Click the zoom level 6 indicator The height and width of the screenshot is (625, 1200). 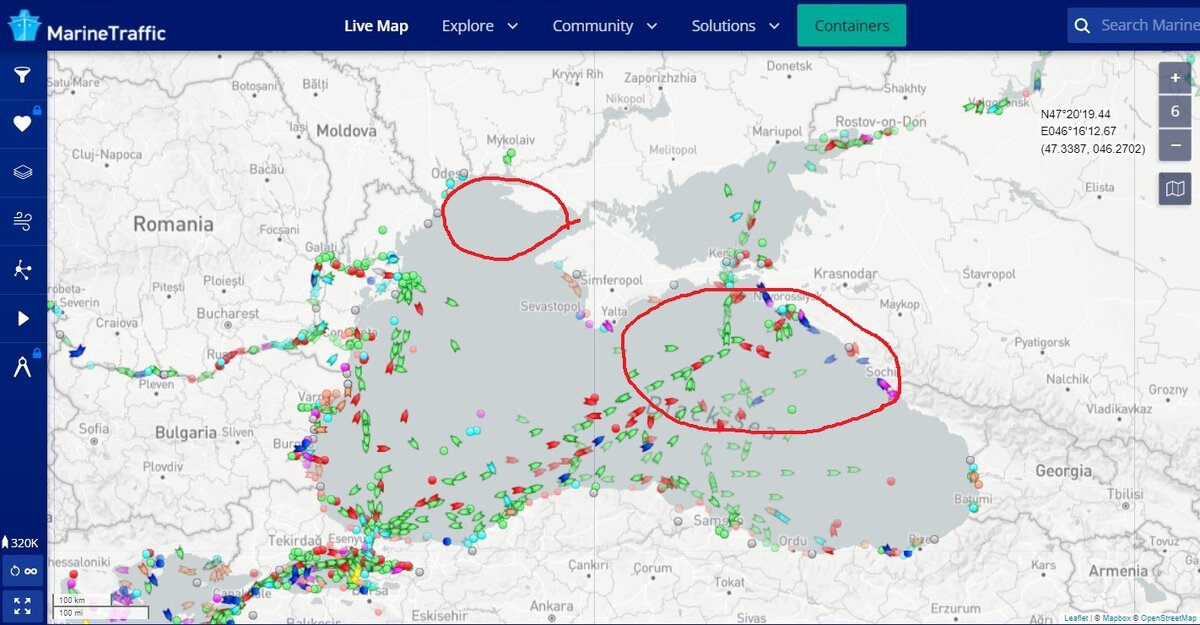click(1175, 111)
